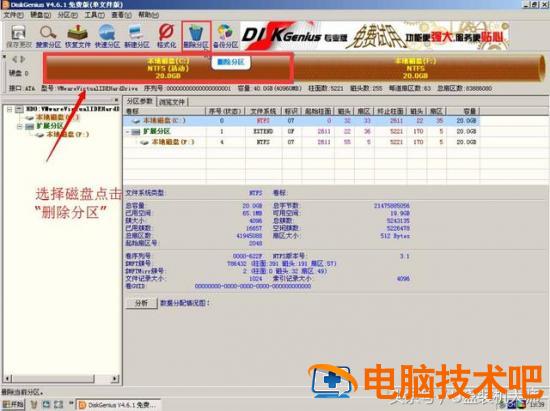Click the 容量 column header

[463, 112]
